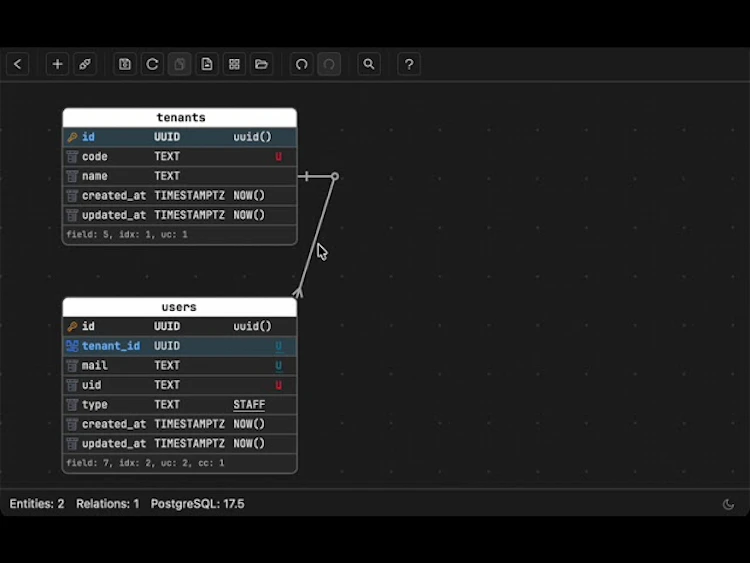Click the 'id' field in tenants table
Image resolution: width=750 pixels, height=563 pixels.
tap(88, 137)
